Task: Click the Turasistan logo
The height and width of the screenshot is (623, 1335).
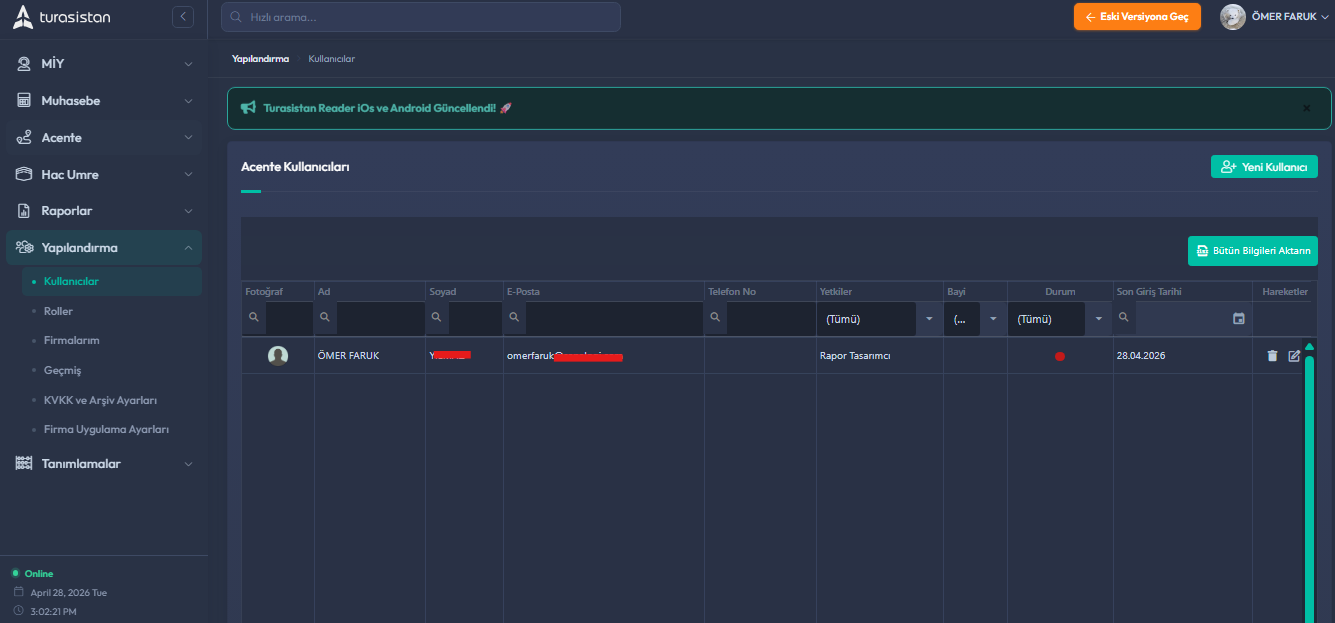Action: click(x=62, y=17)
